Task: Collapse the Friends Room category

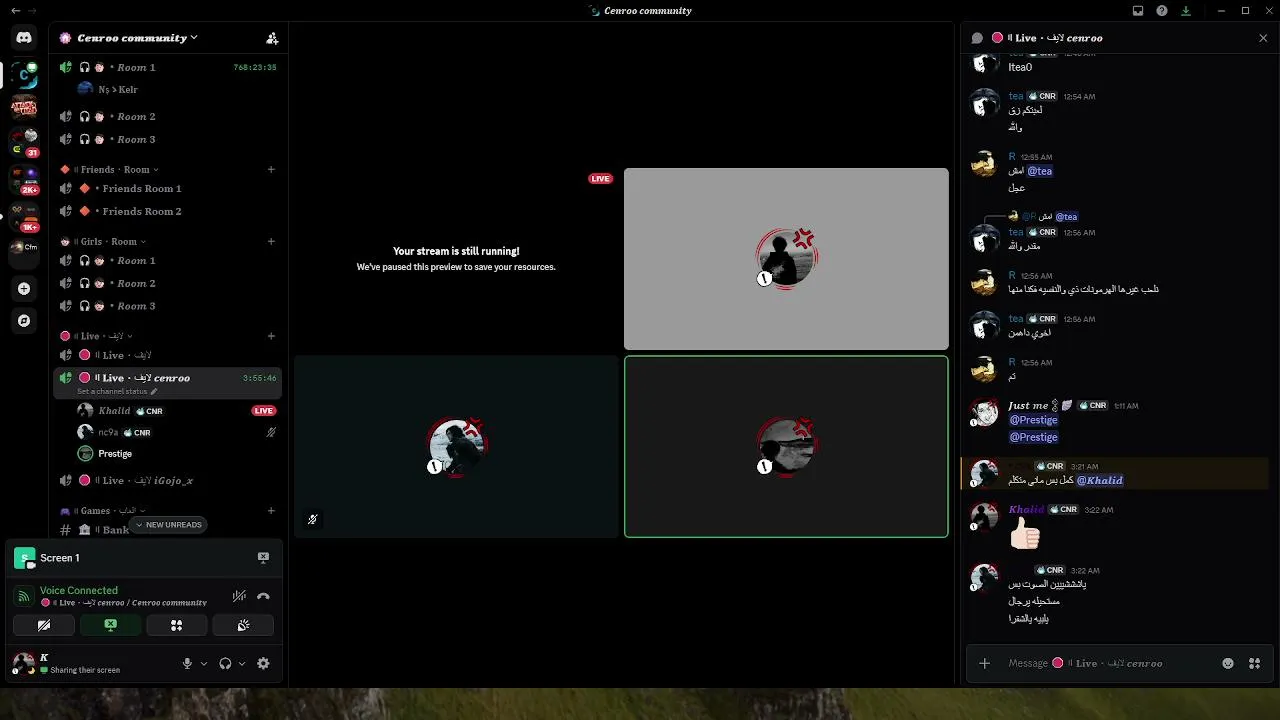Action: (x=111, y=170)
